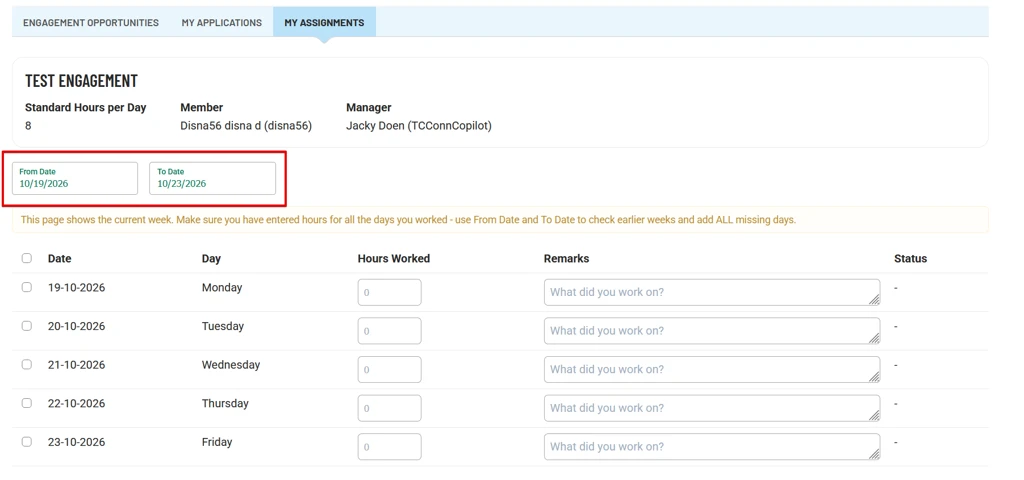Image resolution: width=1024 pixels, height=480 pixels.
Task: Switch to My Applications tab
Action: [x=221, y=22]
